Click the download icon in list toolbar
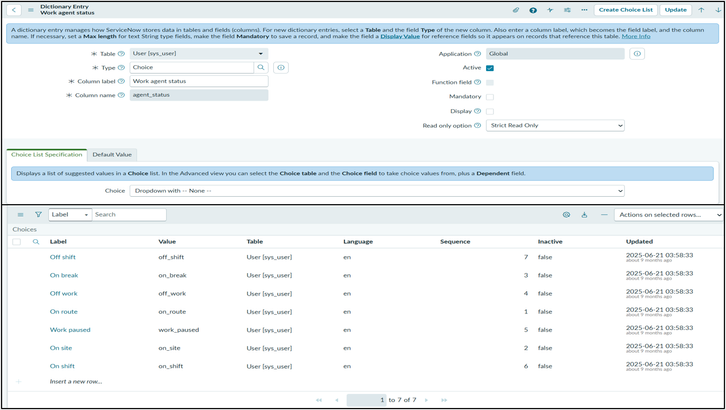726x410 pixels. pyautogui.click(x=584, y=214)
